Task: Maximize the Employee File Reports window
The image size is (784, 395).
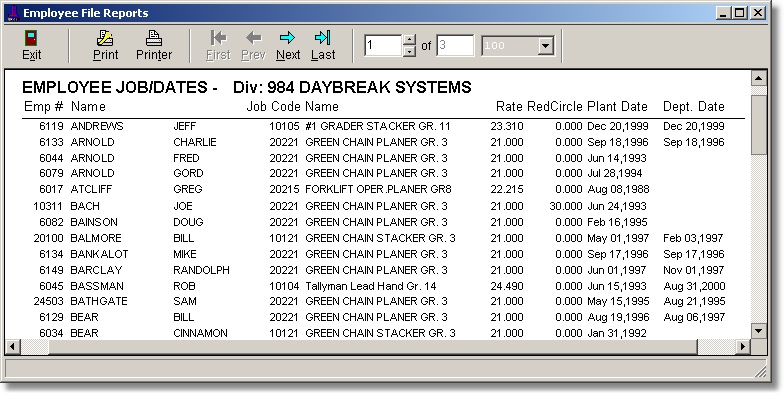Action: (x=740, y=13)
